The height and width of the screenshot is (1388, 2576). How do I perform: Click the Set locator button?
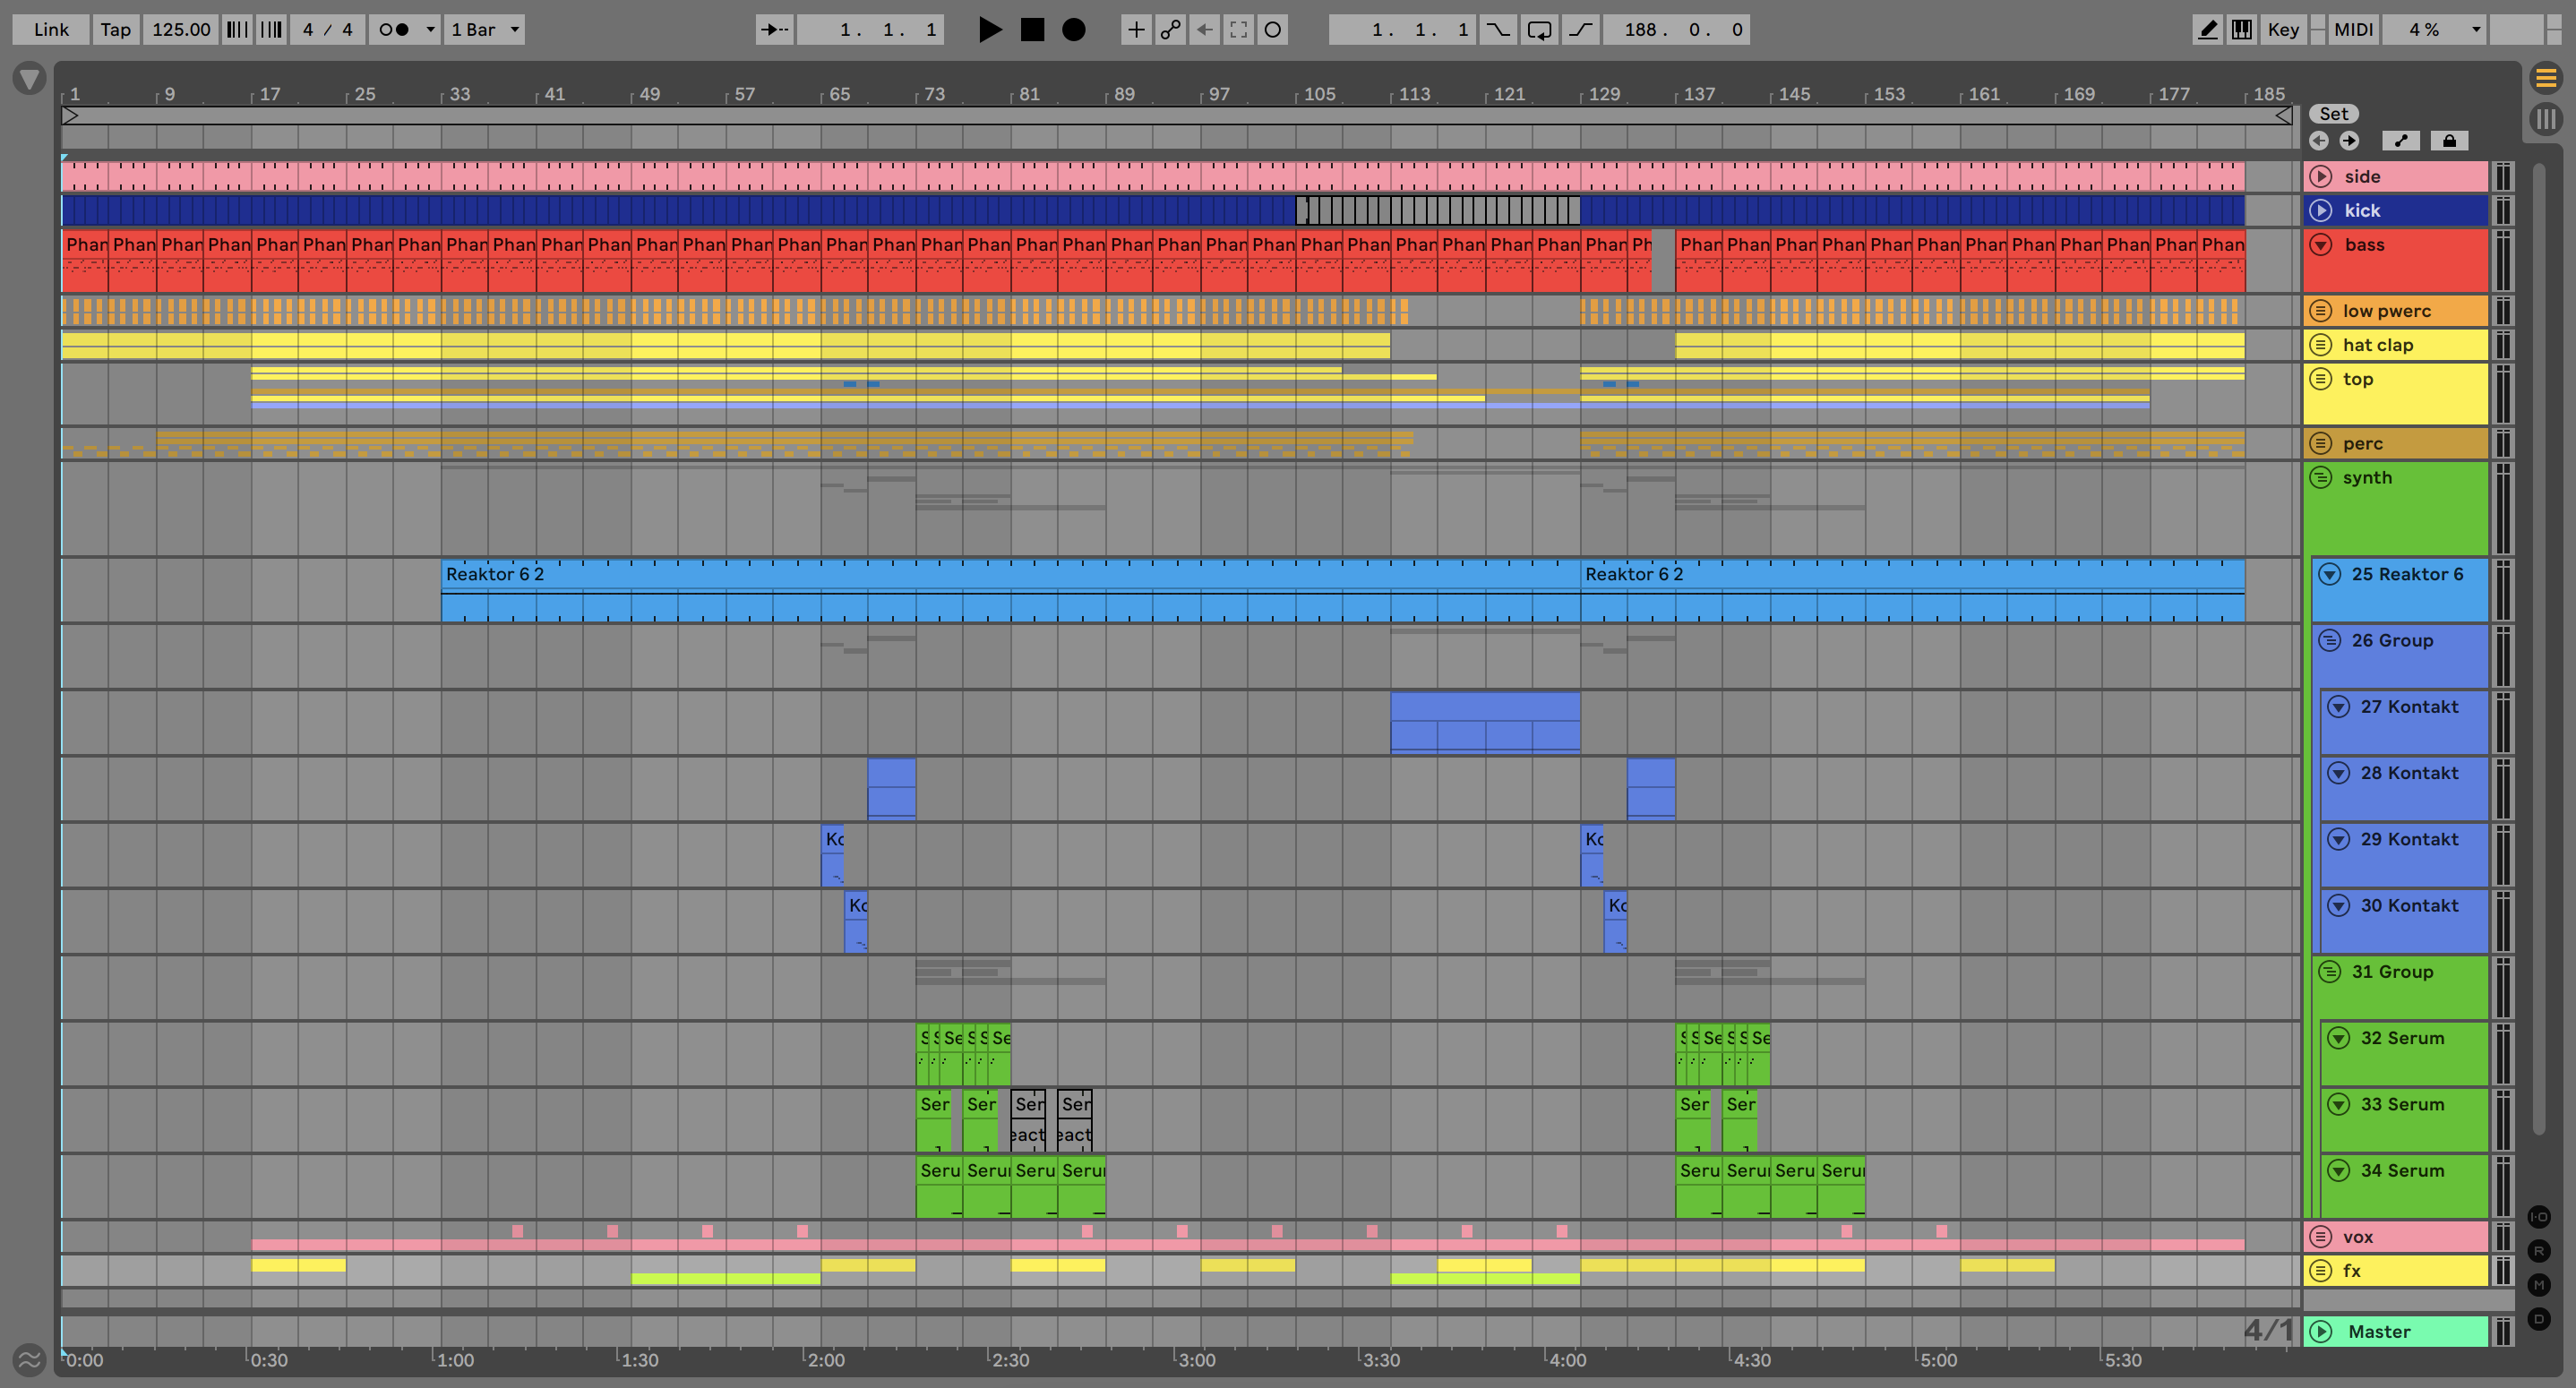tap(2333, 114)
